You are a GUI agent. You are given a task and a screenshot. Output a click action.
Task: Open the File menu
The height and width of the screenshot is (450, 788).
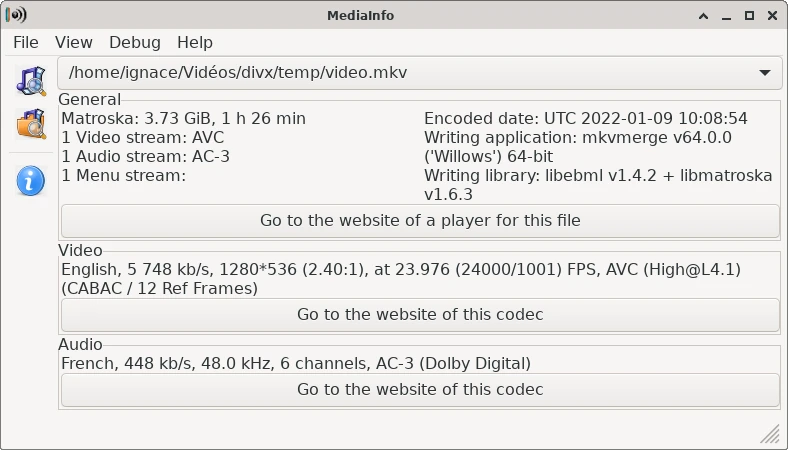click(26, 42)
